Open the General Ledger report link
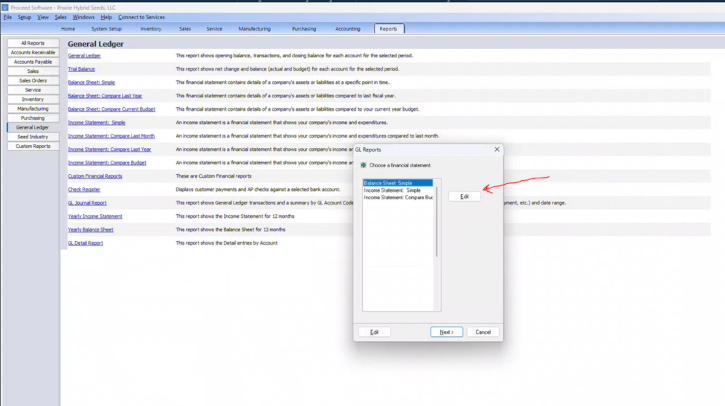725x406 pixels. coord(84,55)
